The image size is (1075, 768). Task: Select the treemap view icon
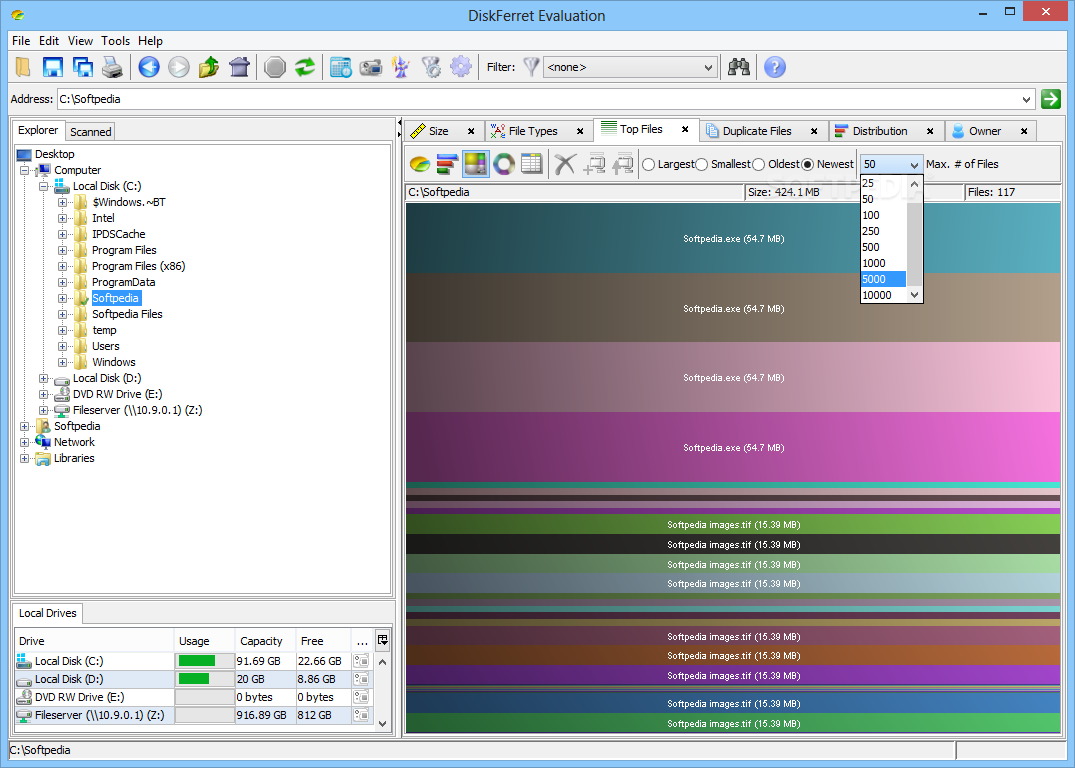pyautogui.click(x=476, y=164)
